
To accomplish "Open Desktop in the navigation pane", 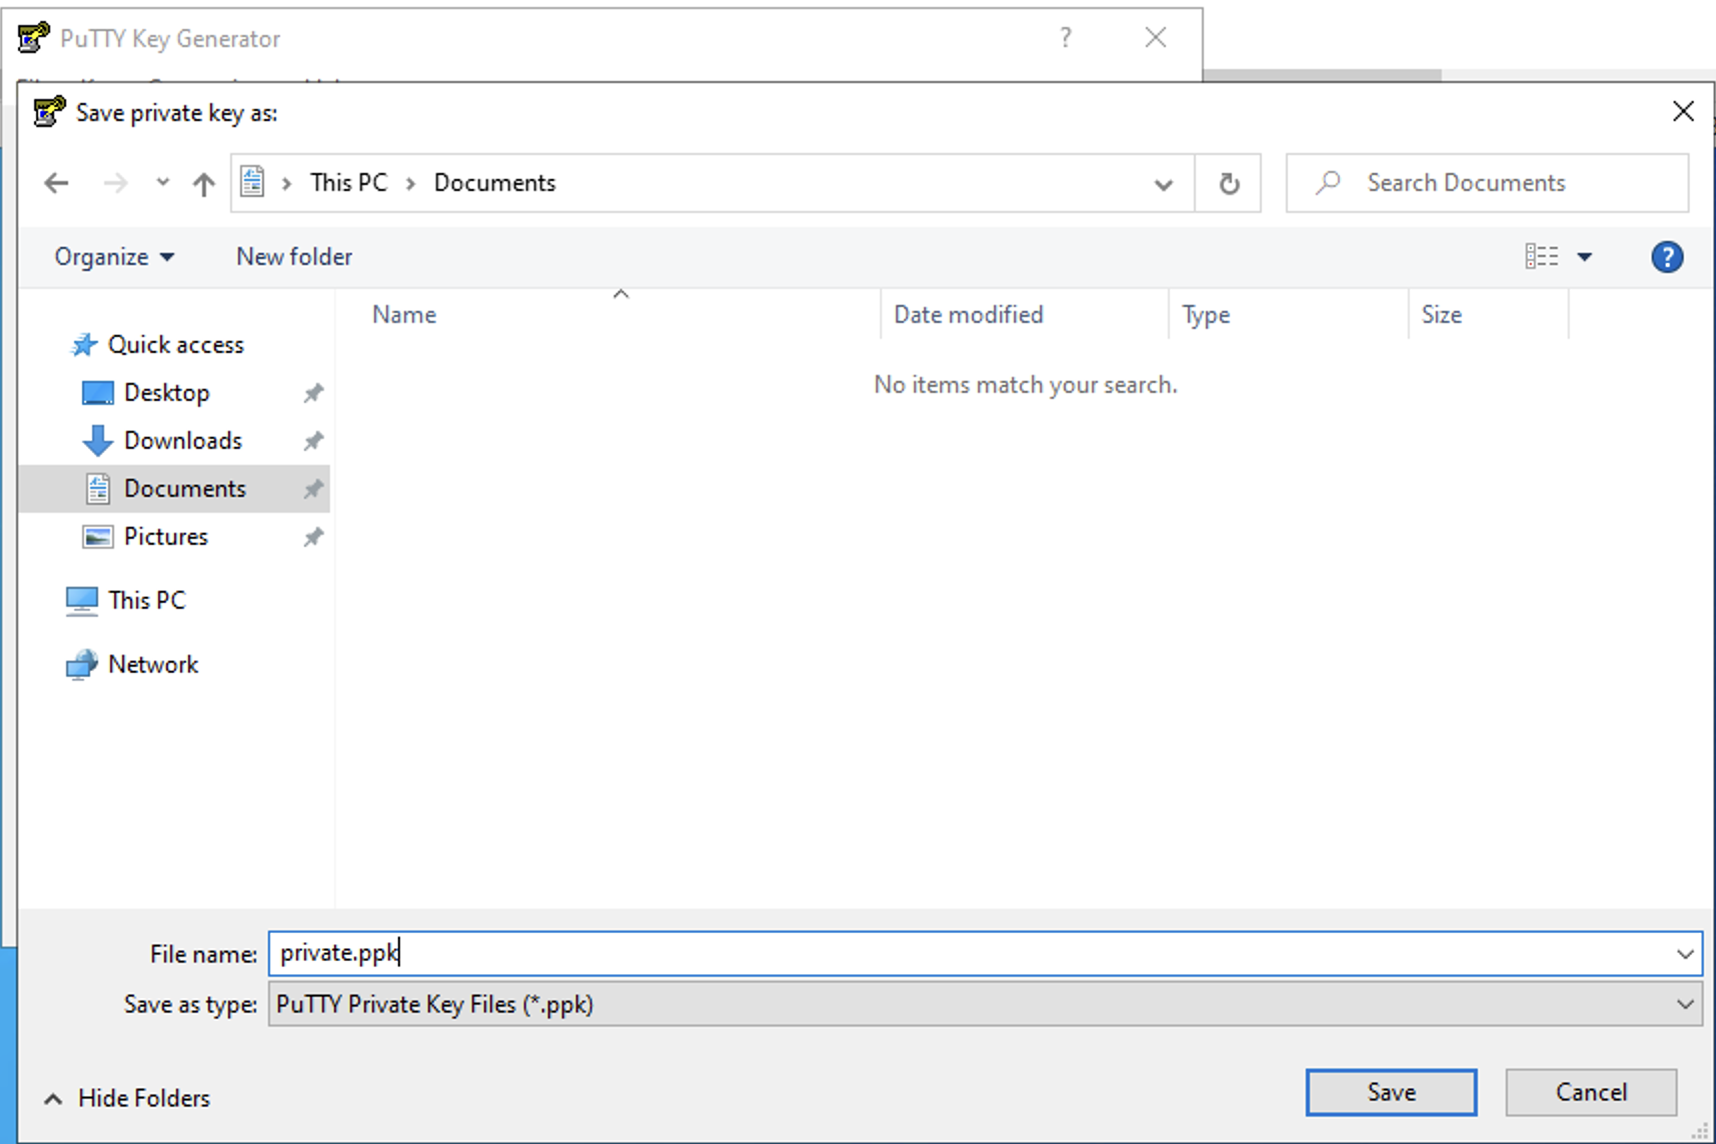I will click(166, 393).
